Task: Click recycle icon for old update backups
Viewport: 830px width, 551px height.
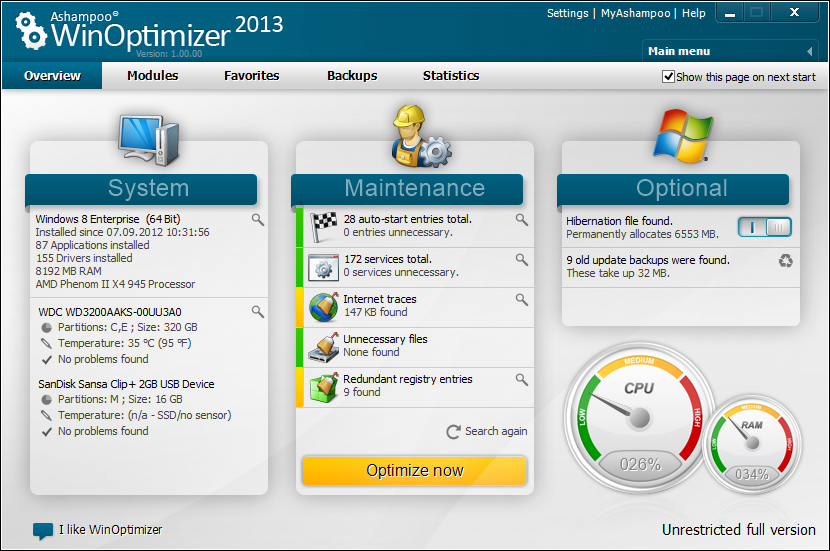Action: tap(786, 260)
